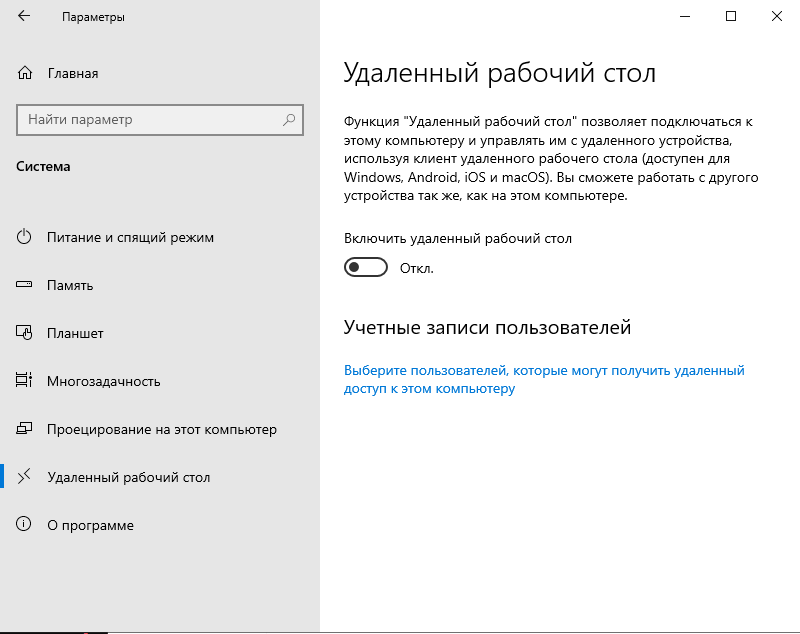Click the search magnifier icon
Viewport: 800px width, 634px height.
[x=289, y=119]
